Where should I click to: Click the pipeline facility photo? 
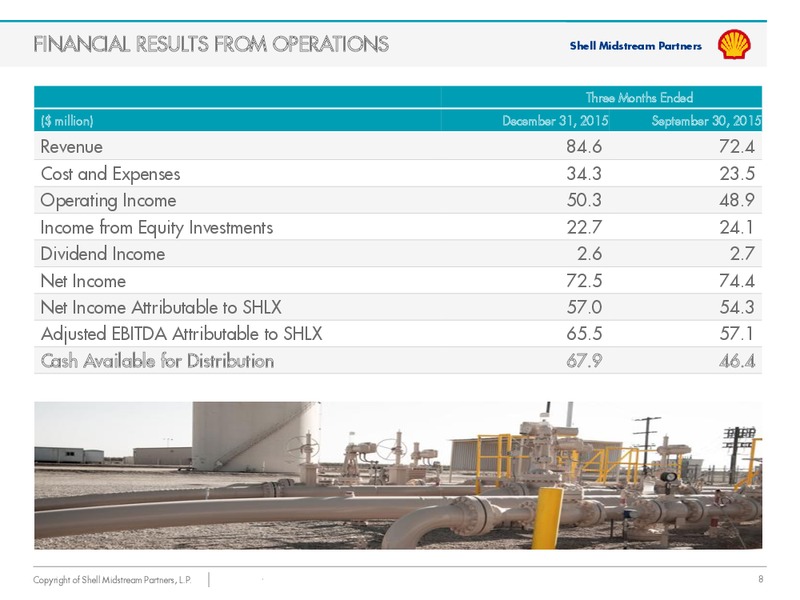click(398, 475)
